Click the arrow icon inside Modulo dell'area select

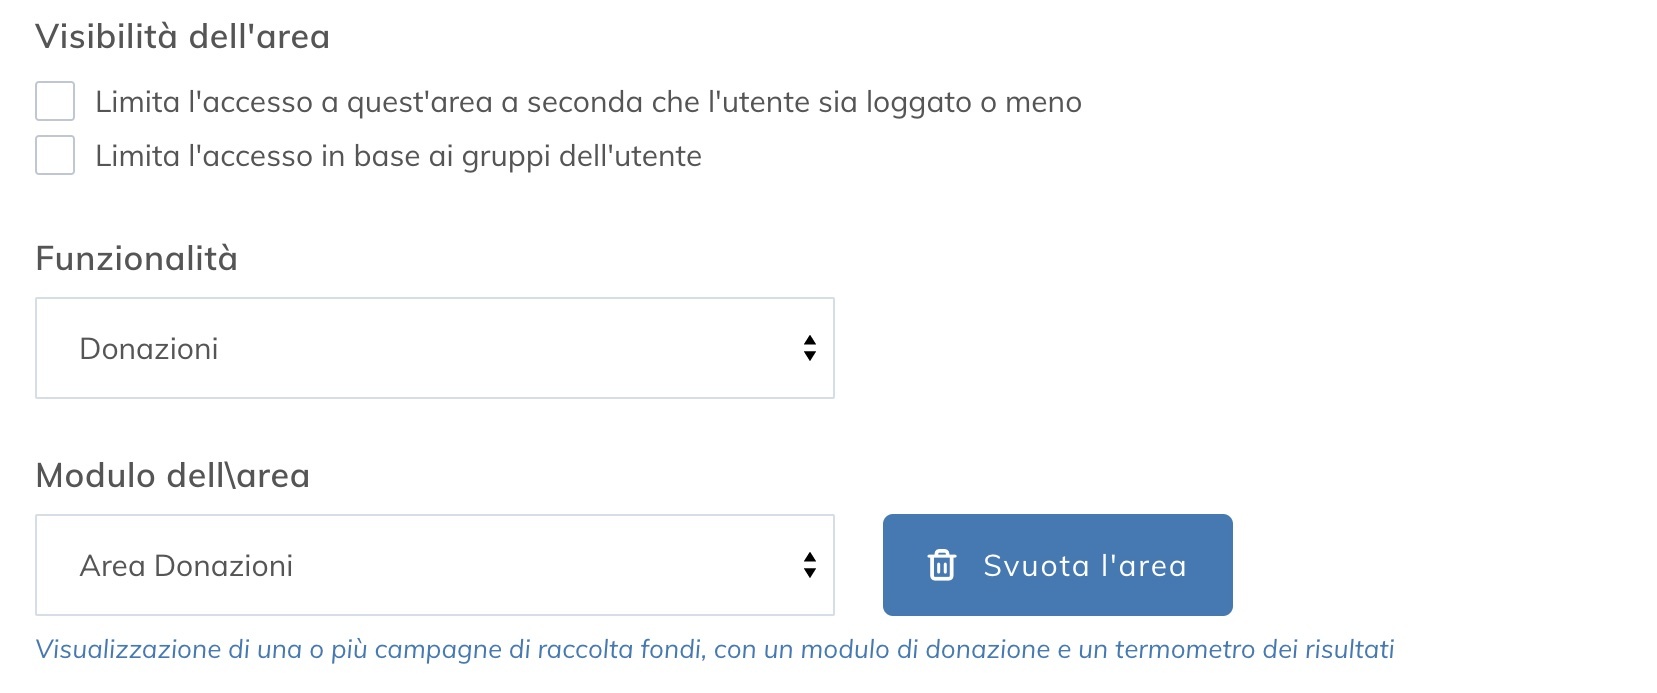(x=808, y=565)
